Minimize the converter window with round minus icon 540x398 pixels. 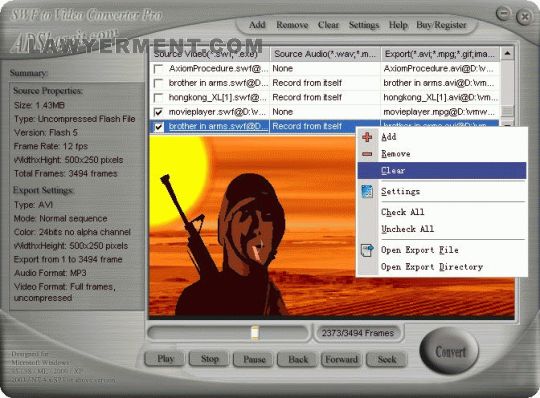[x=503, y=14]
